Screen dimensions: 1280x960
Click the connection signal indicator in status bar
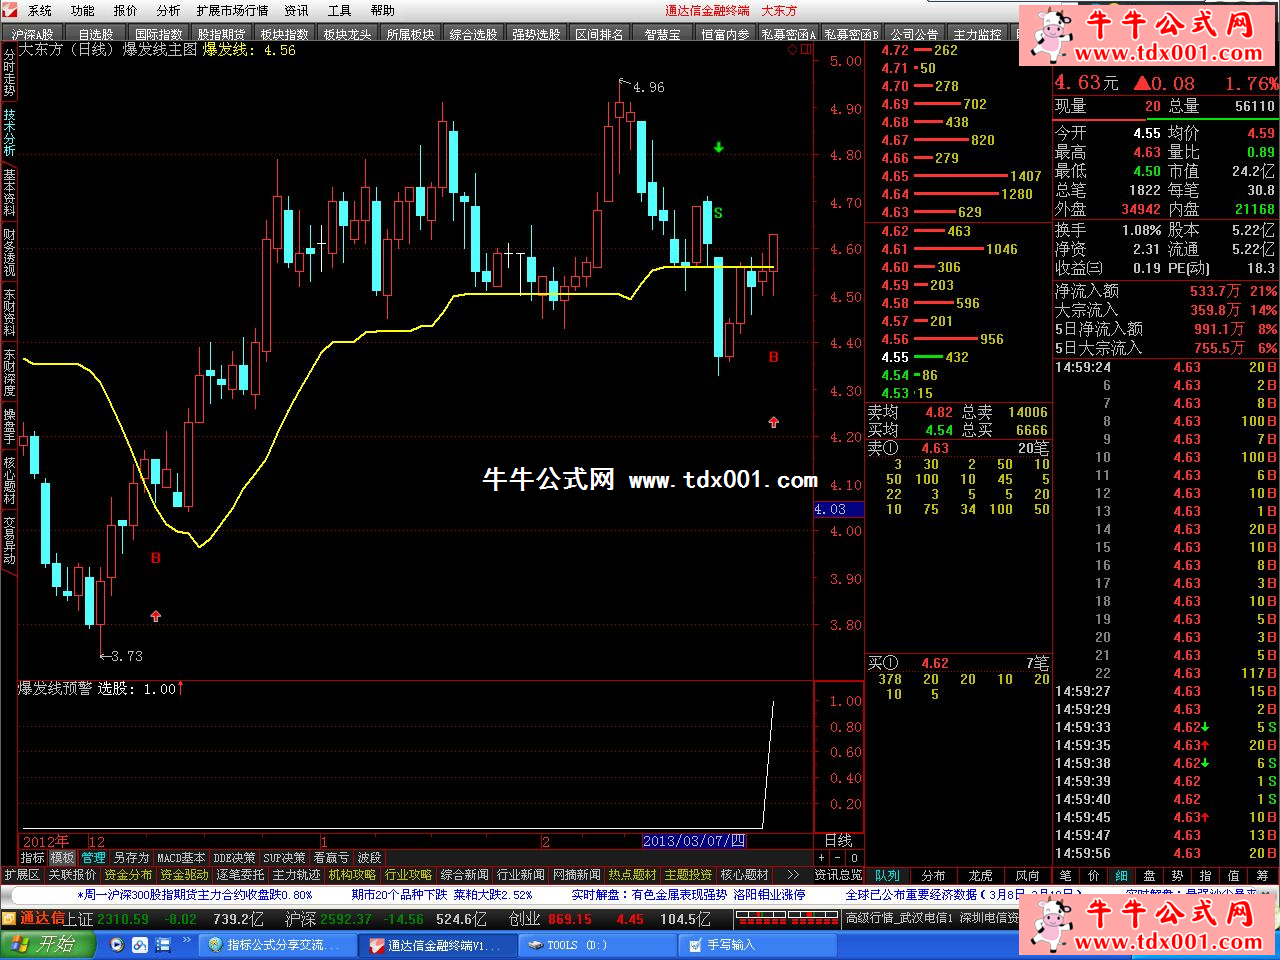click(784, 919)
